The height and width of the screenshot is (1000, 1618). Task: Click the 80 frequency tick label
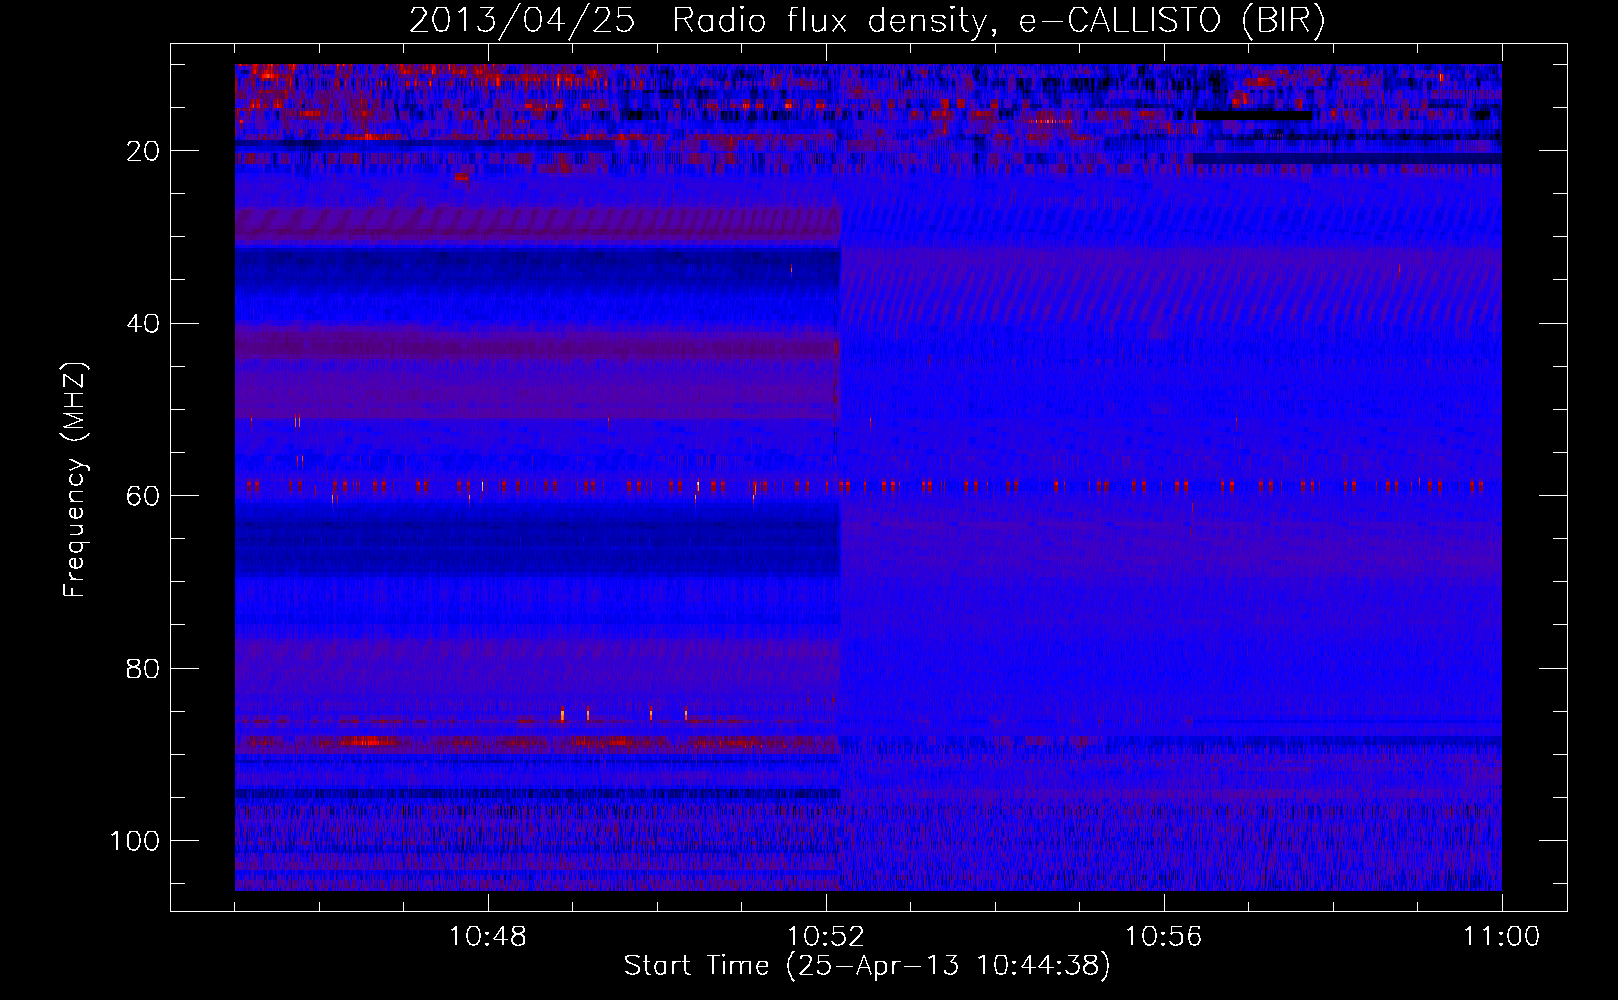coord(144,668)
